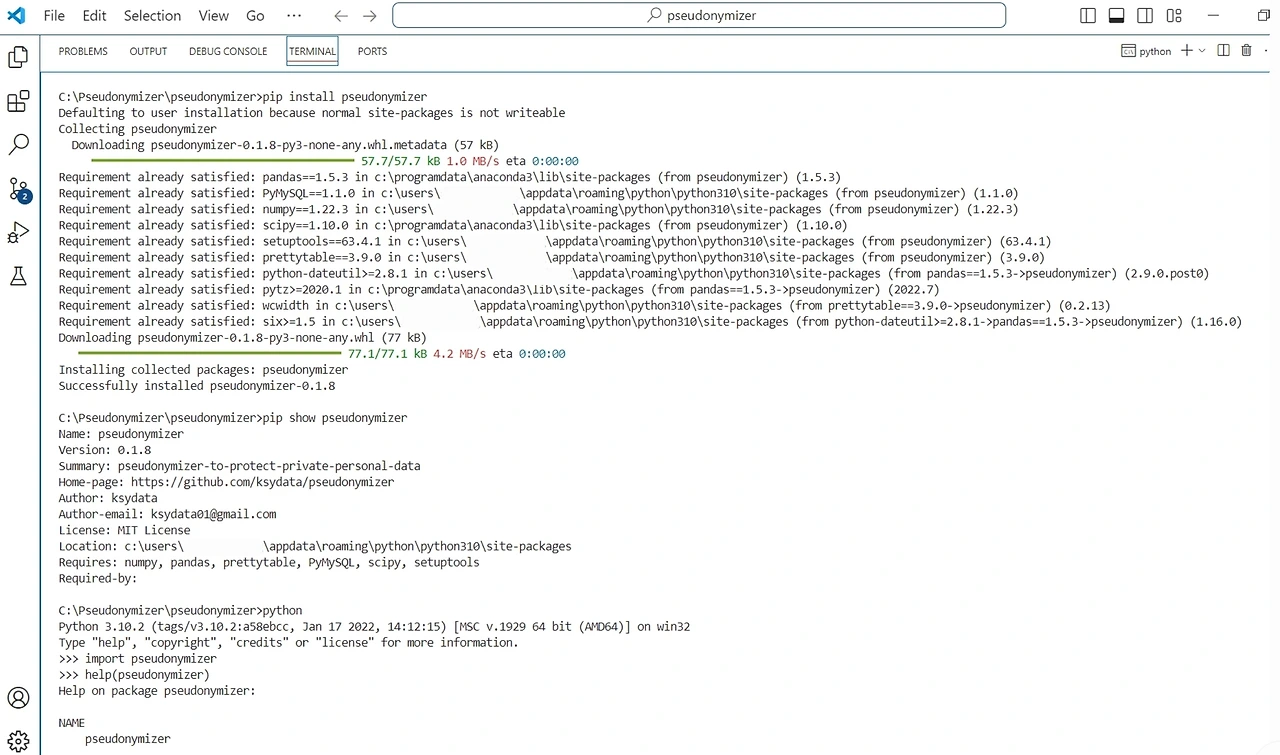Toggle the secondary side bar
This screenshot has height=755, width=1280.
pyautogui.click(x=1145, y=16)
